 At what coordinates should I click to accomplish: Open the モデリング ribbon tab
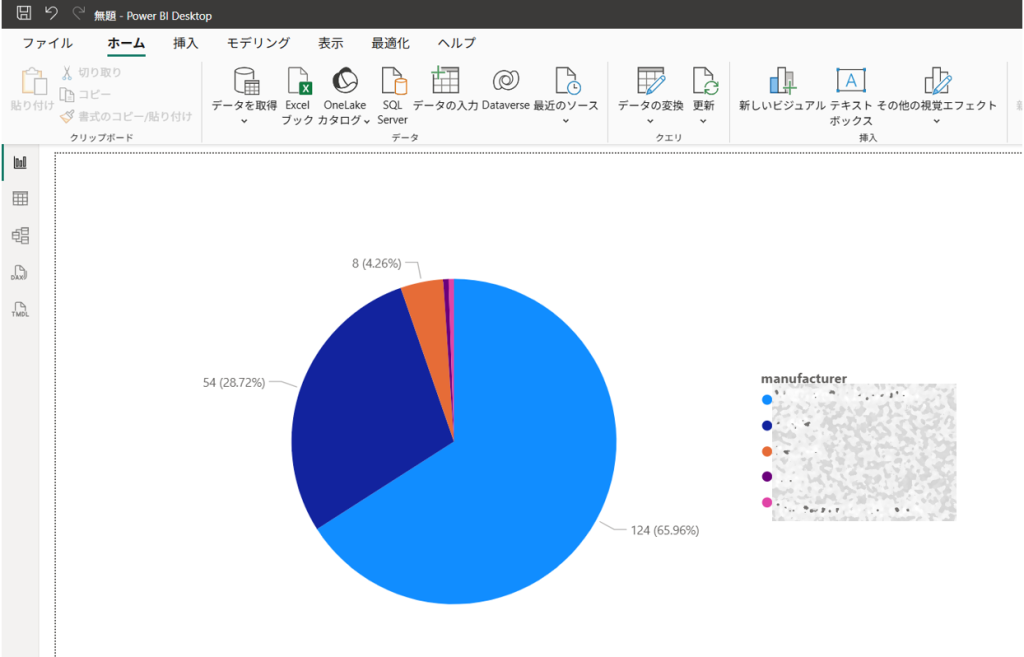coord(258,43)
